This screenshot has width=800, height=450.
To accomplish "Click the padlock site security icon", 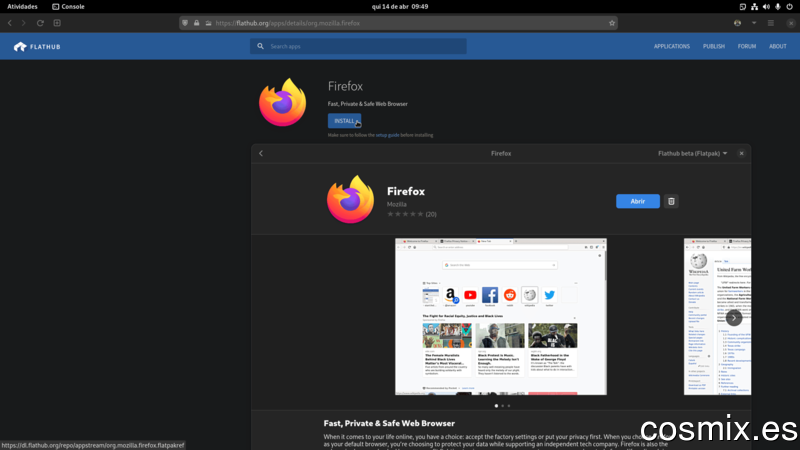I will tap(196, 23).
